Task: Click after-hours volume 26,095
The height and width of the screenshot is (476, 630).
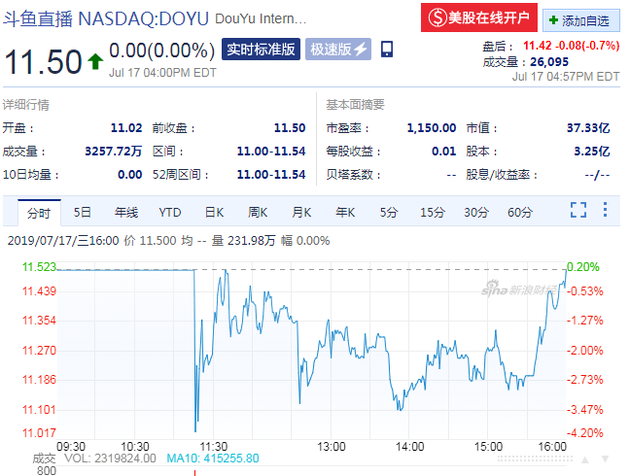Action: [x=549, y=61]
